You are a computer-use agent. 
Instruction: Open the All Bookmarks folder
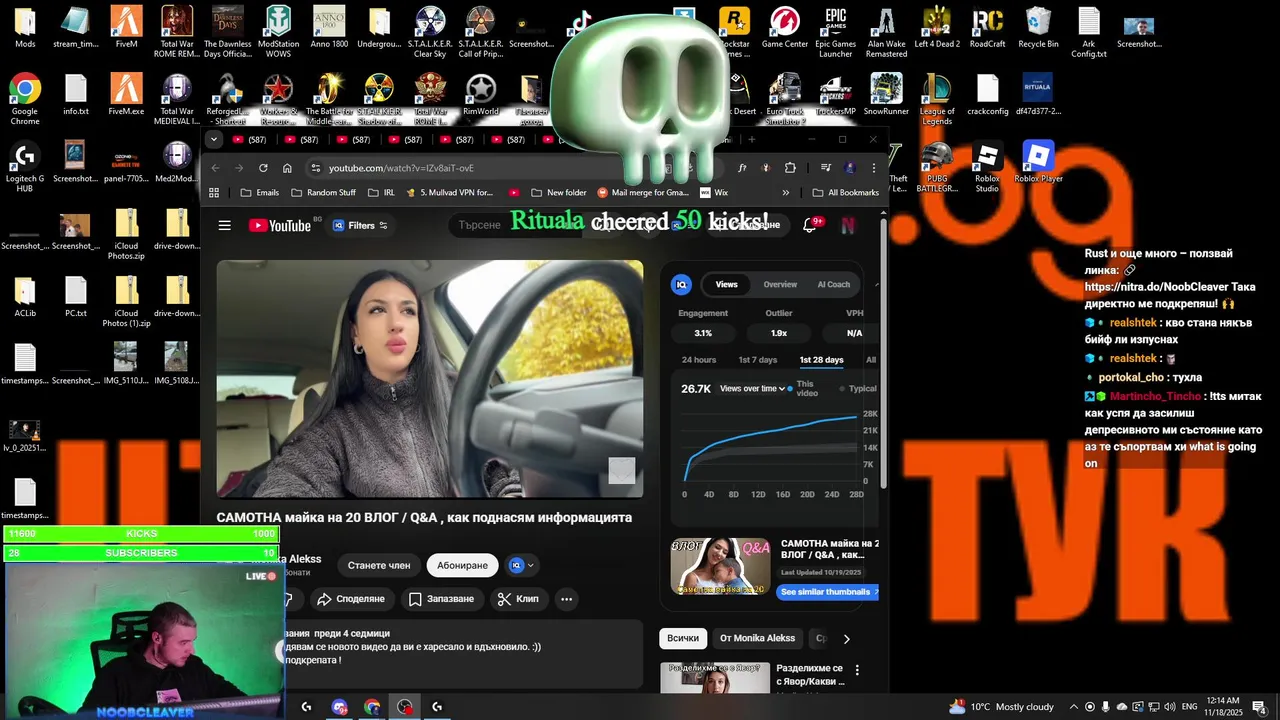pyautogui.click(x=846, y=192)
